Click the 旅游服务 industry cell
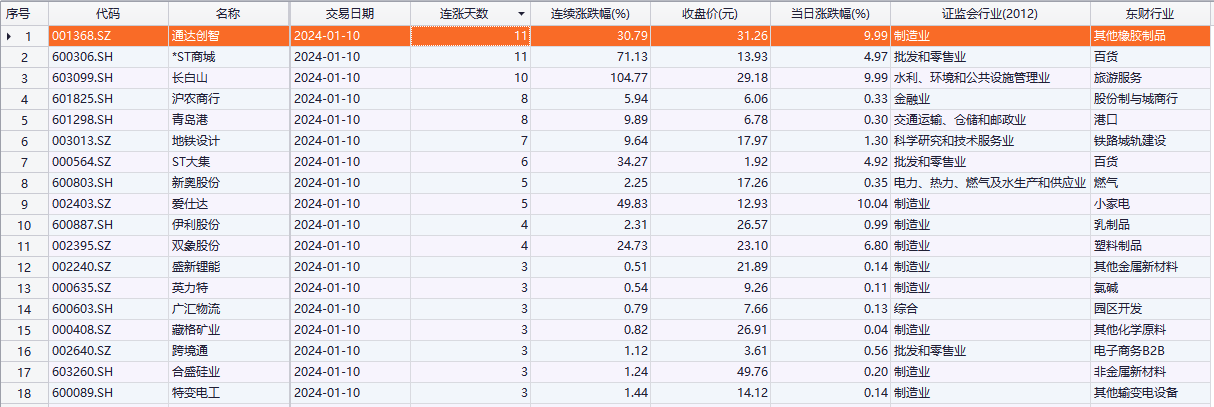Viewport: 1214px width, 407px height. tap(1118, 78)
